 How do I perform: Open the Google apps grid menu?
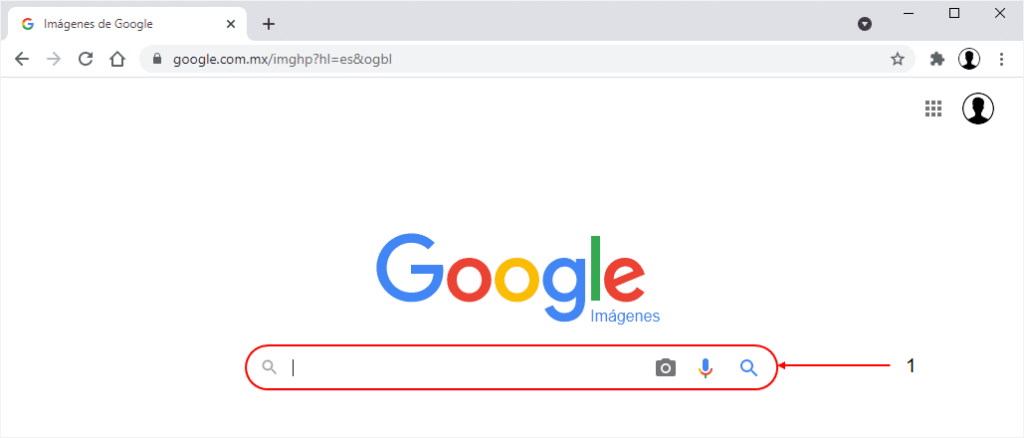pyautogui.click(x=934, y=108)
